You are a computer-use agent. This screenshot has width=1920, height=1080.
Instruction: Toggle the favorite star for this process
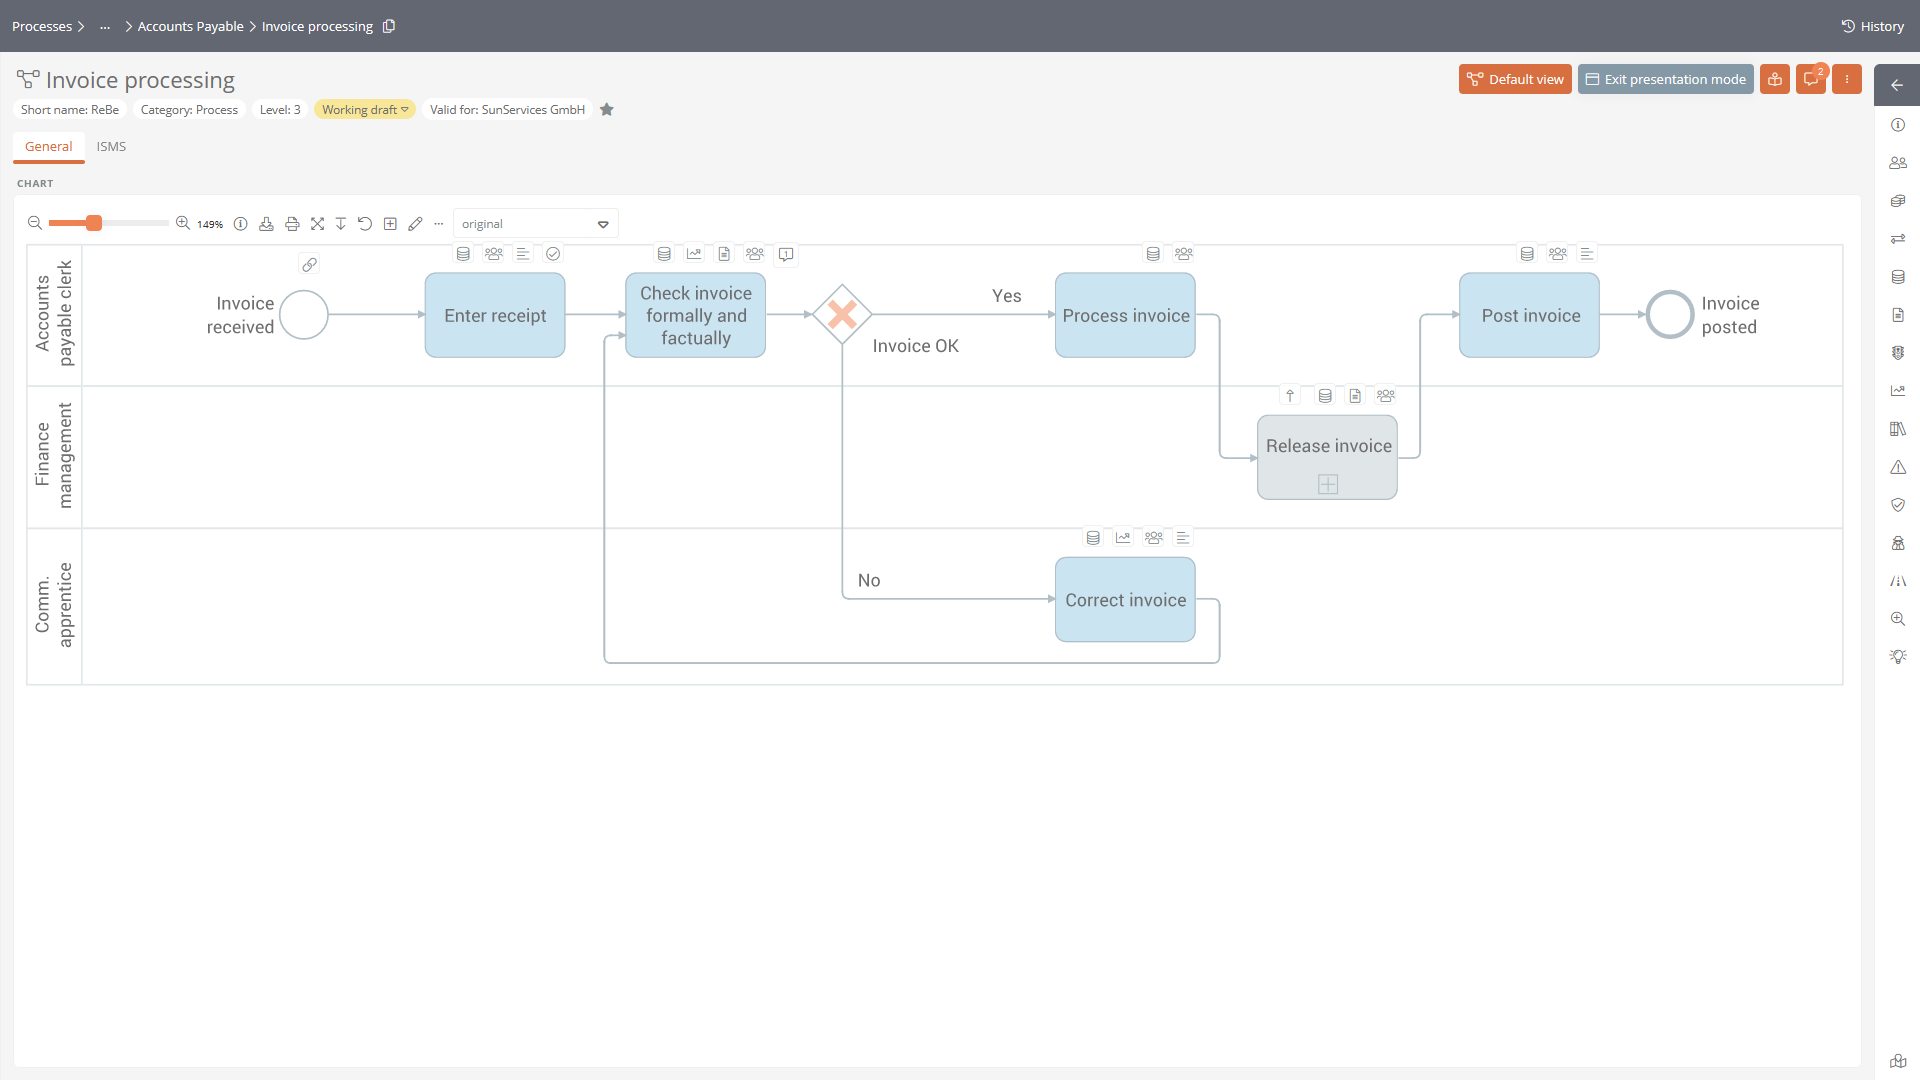(607, 110)
